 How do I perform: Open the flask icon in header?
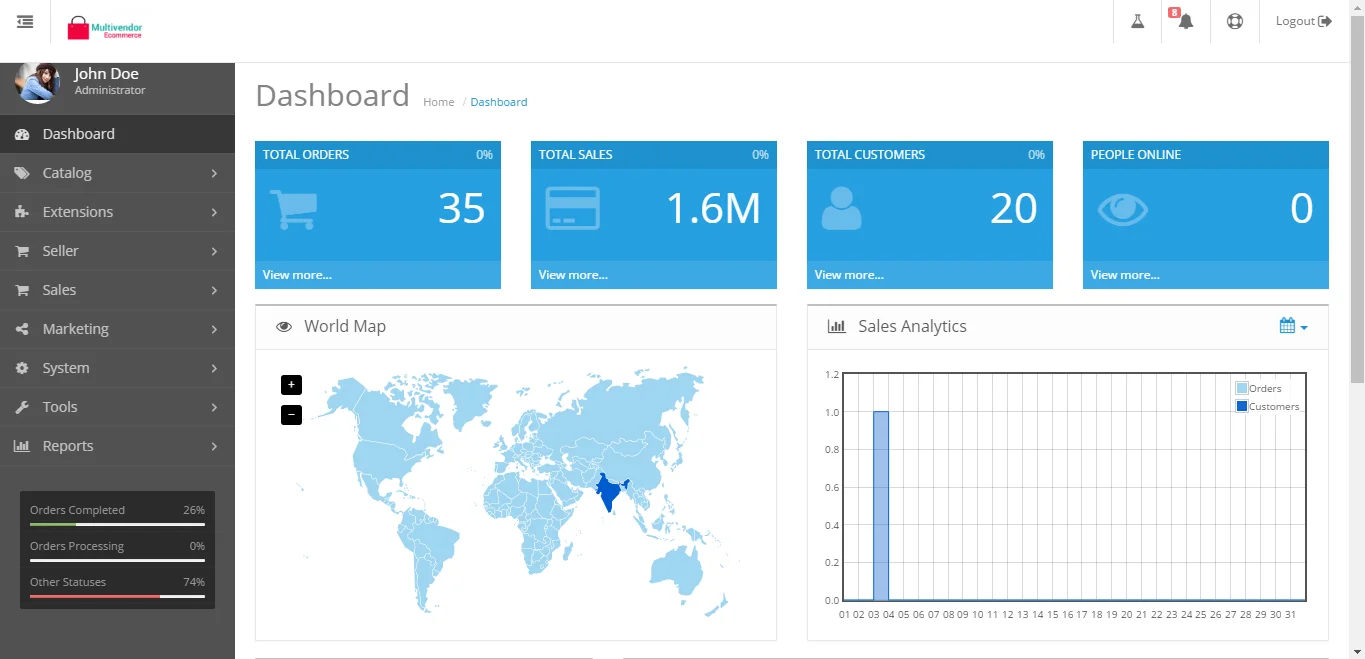point(1137,21)
